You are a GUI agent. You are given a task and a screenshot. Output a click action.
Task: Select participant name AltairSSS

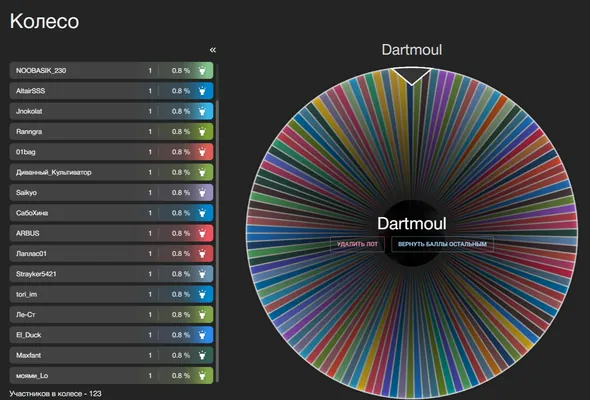coord(30,91)
